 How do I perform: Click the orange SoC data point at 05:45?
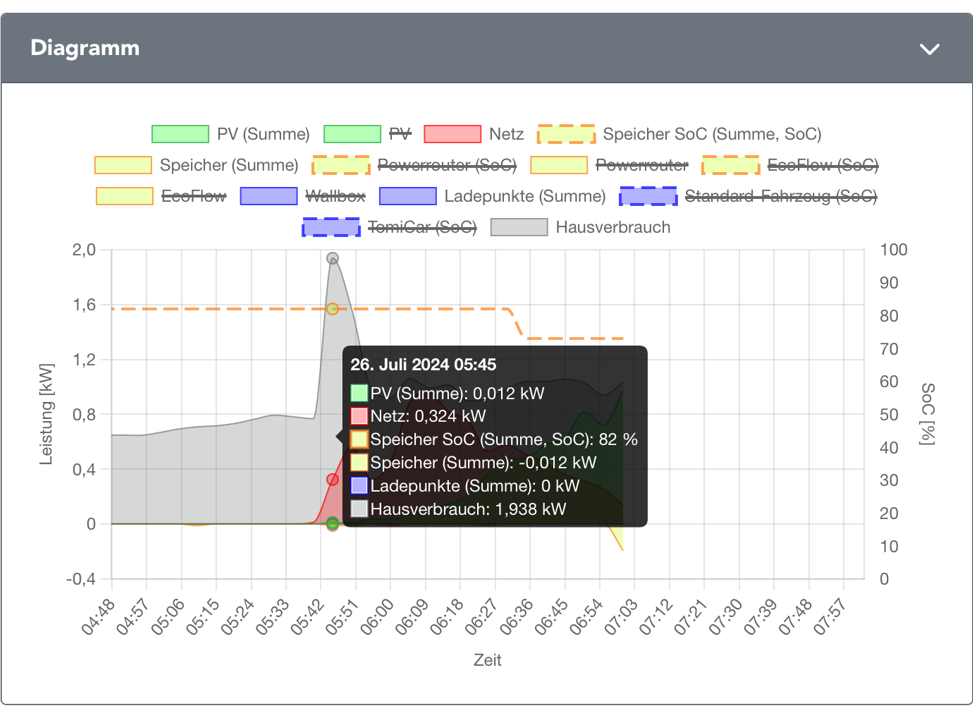click(333, 309)
